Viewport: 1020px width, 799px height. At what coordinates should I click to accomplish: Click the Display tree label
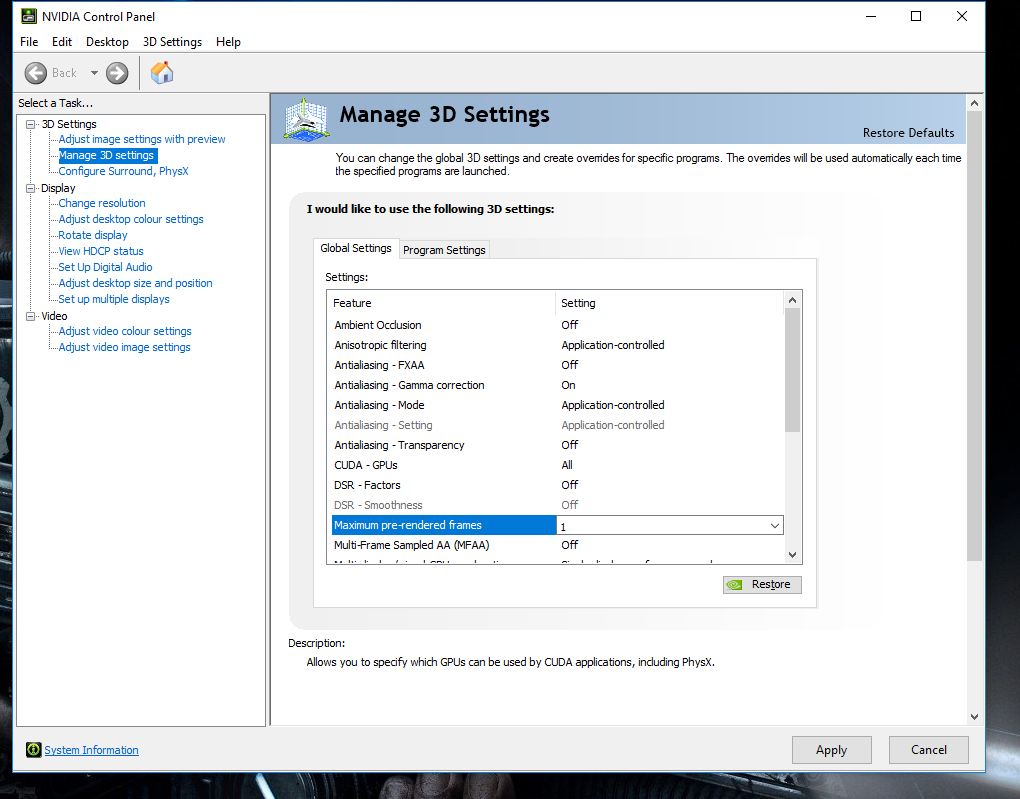59,188
